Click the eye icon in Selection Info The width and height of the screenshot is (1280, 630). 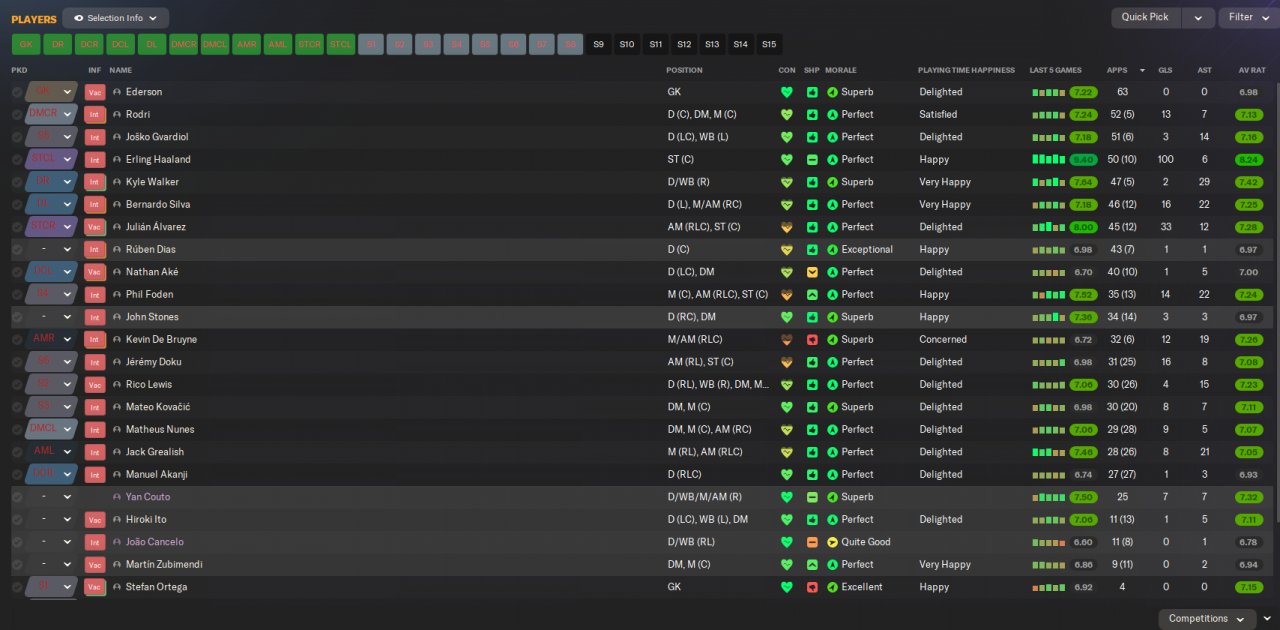78,18
